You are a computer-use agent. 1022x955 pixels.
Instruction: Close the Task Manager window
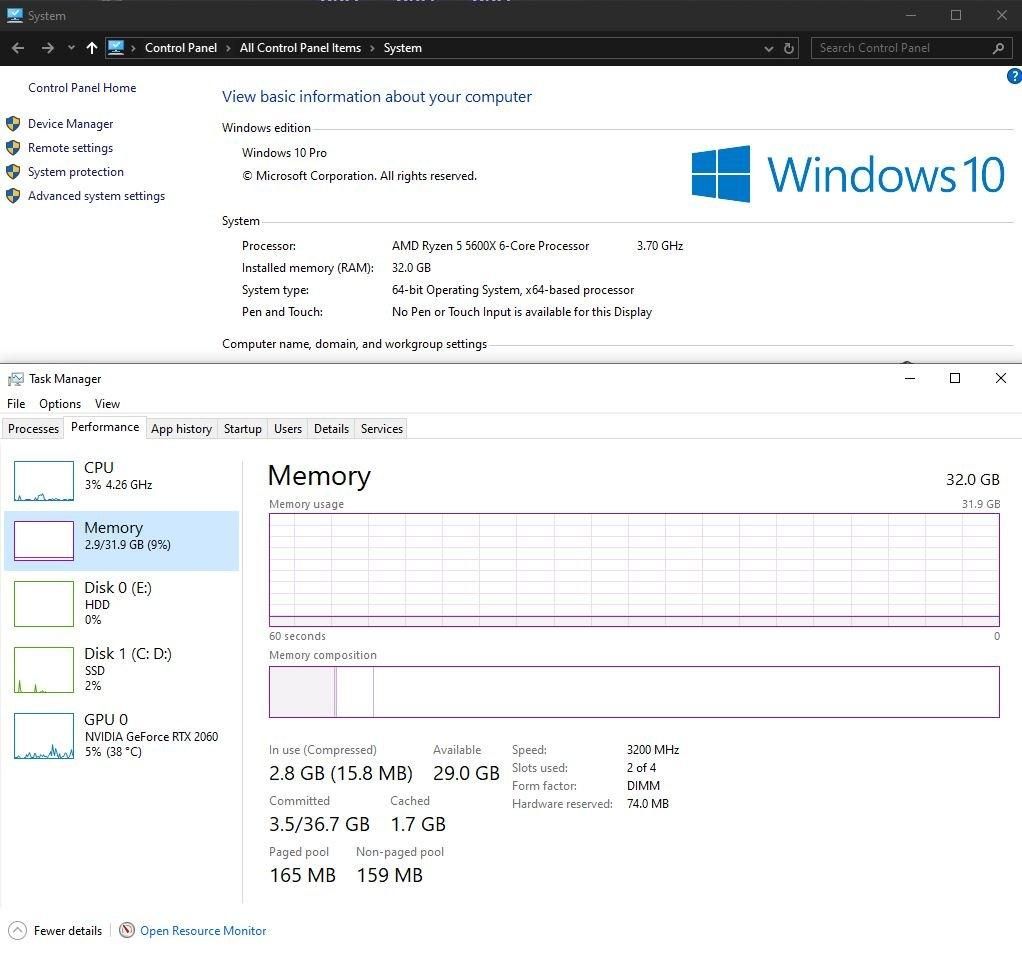click(1001, 378)
